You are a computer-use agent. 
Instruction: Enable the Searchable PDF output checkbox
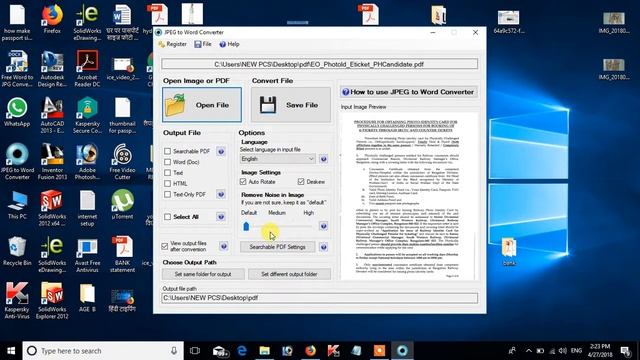pos(167,151)
